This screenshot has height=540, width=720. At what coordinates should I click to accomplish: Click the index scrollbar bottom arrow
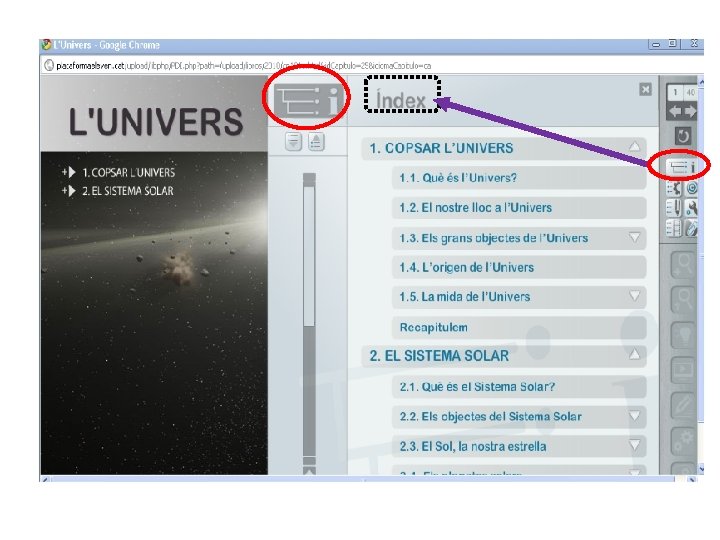309,470
